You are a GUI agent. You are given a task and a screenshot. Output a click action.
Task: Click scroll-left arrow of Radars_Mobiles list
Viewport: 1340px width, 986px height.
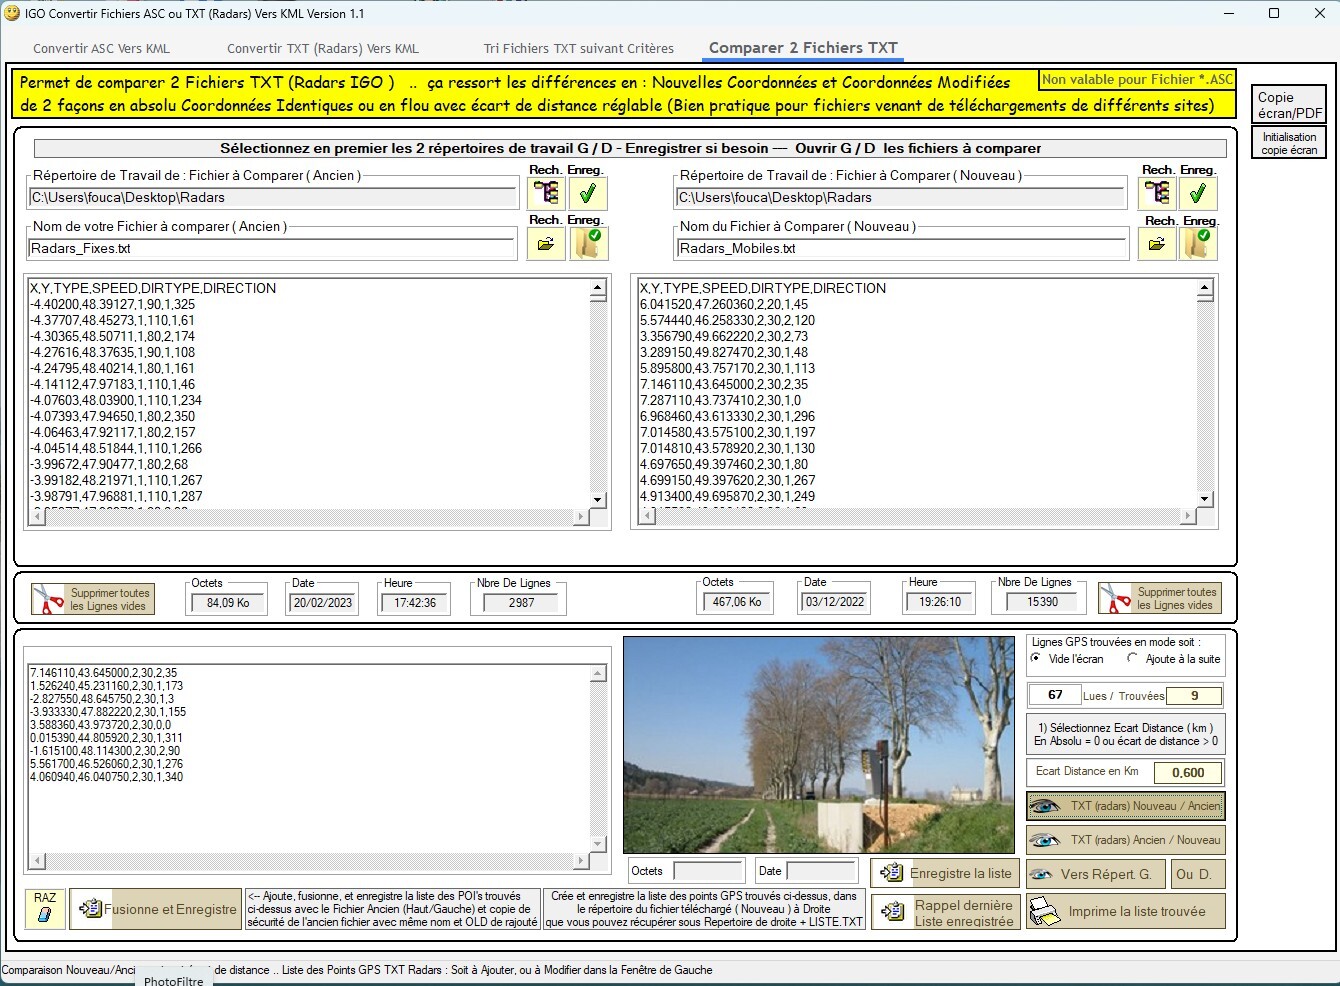click(647, 516)
